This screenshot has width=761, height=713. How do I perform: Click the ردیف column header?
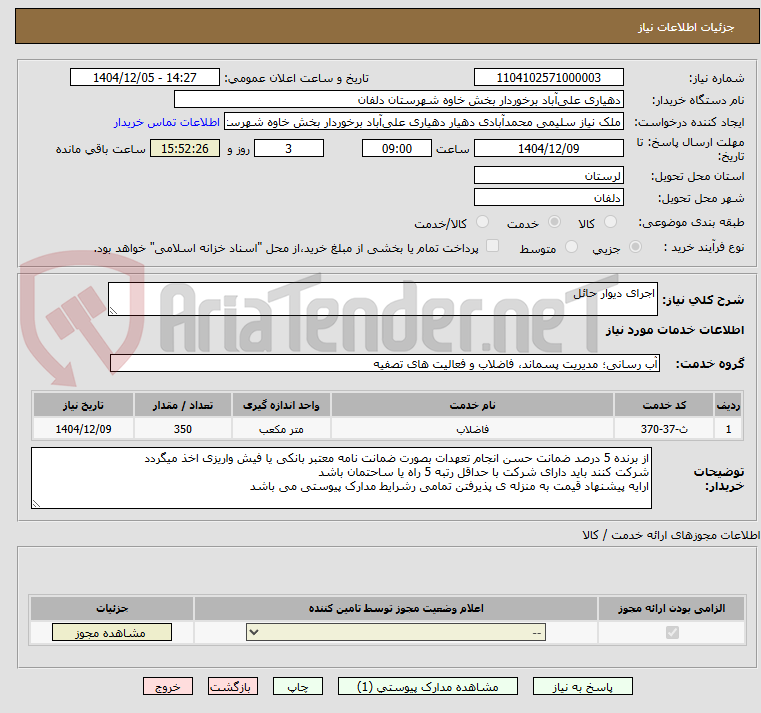[x=728, y=405]
